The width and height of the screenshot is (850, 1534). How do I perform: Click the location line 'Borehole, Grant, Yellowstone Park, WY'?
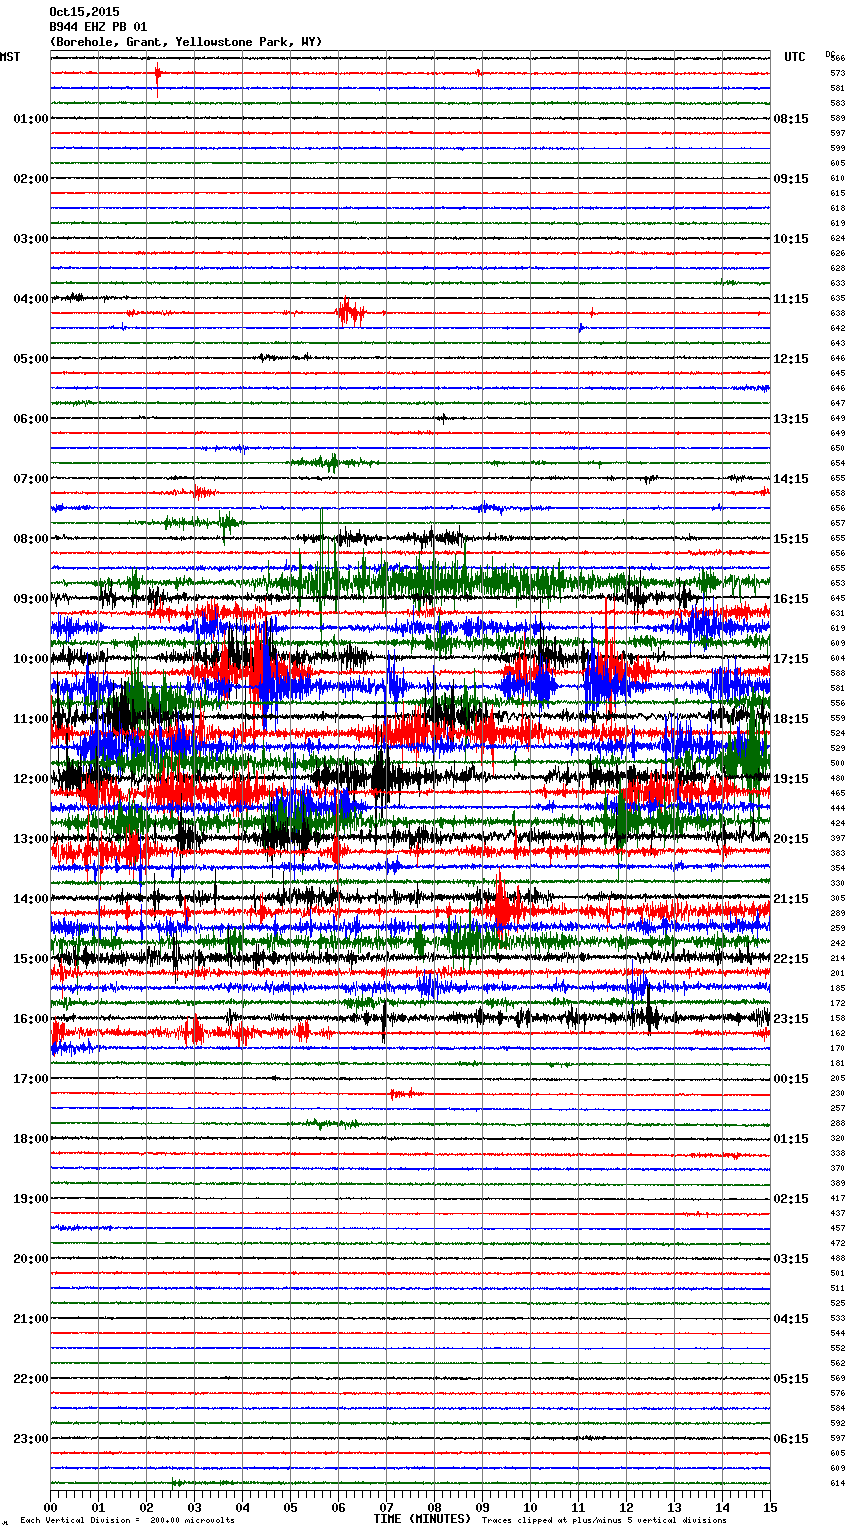coord(186,42)
